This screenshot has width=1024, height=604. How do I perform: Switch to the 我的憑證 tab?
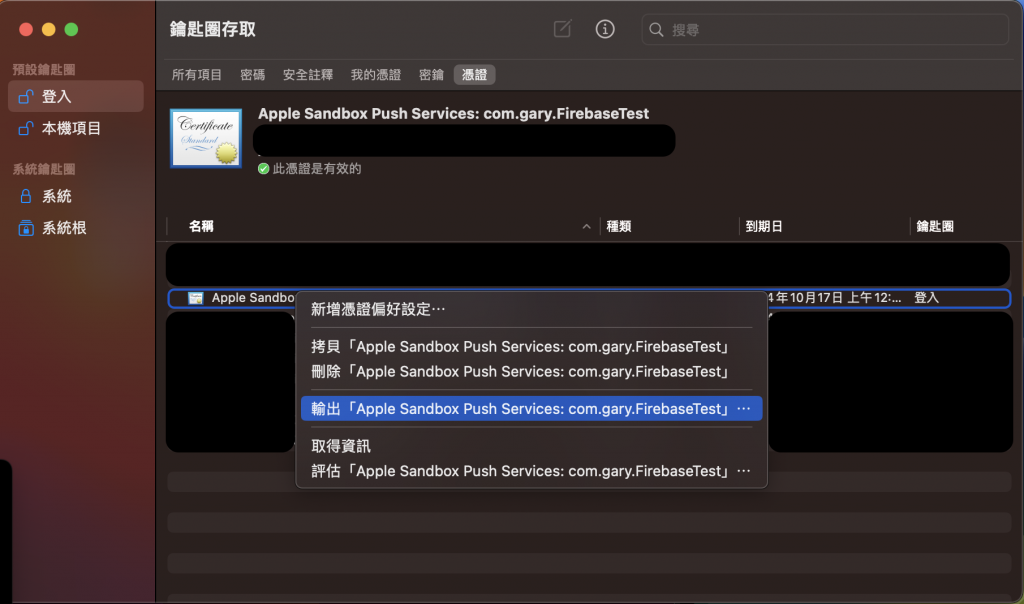pos(376,75)
